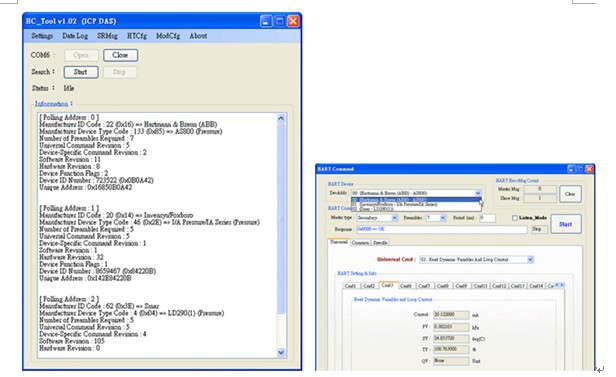The height and width of the screenshot is (377, 616).
Task: Click the Start button in HART Command
Action: 566,224
